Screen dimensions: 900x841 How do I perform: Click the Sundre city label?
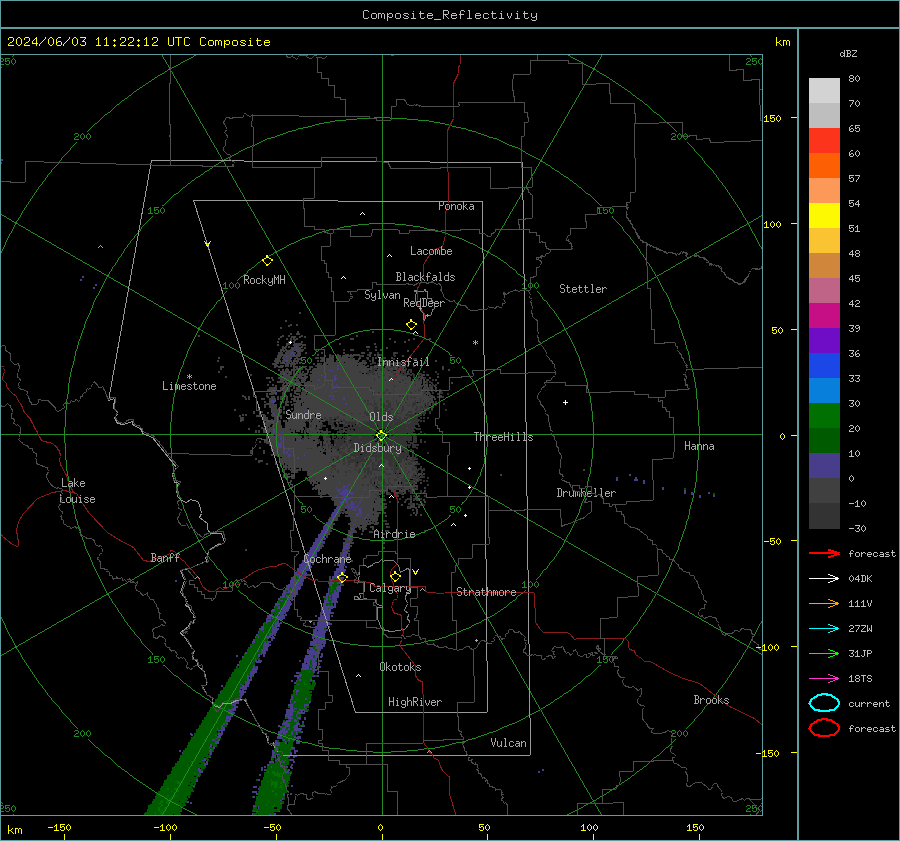coord(303,415)
